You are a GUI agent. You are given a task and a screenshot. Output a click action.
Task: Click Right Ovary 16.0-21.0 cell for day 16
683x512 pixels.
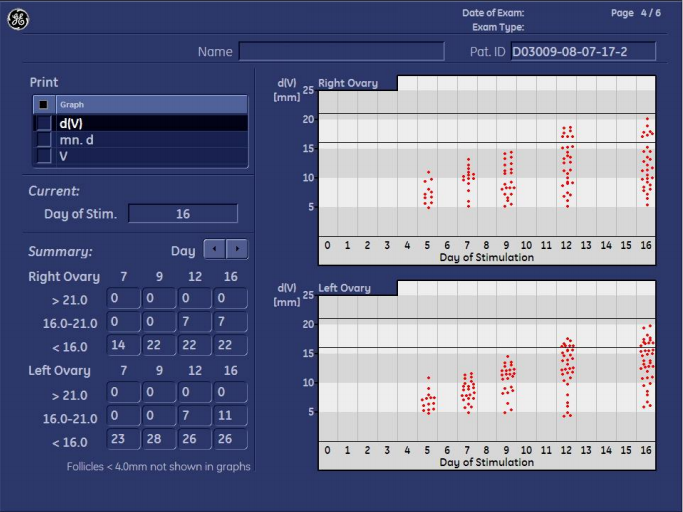pos(230,322)
